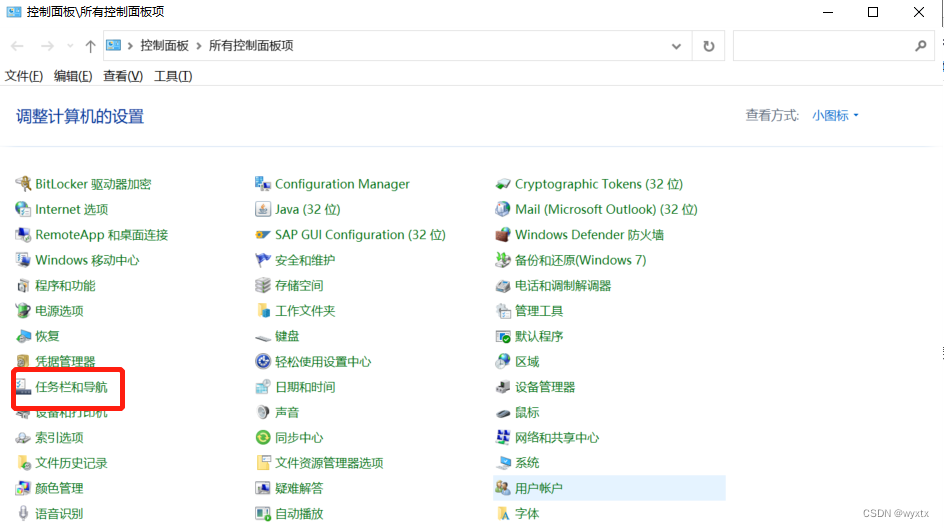Open the 鼠标 icon
Screen dimensions: 944x528
coord(503,413)
